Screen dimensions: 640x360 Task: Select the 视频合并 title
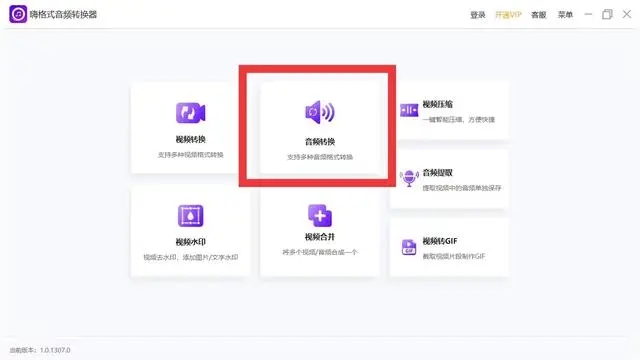(x=320, y=237)
